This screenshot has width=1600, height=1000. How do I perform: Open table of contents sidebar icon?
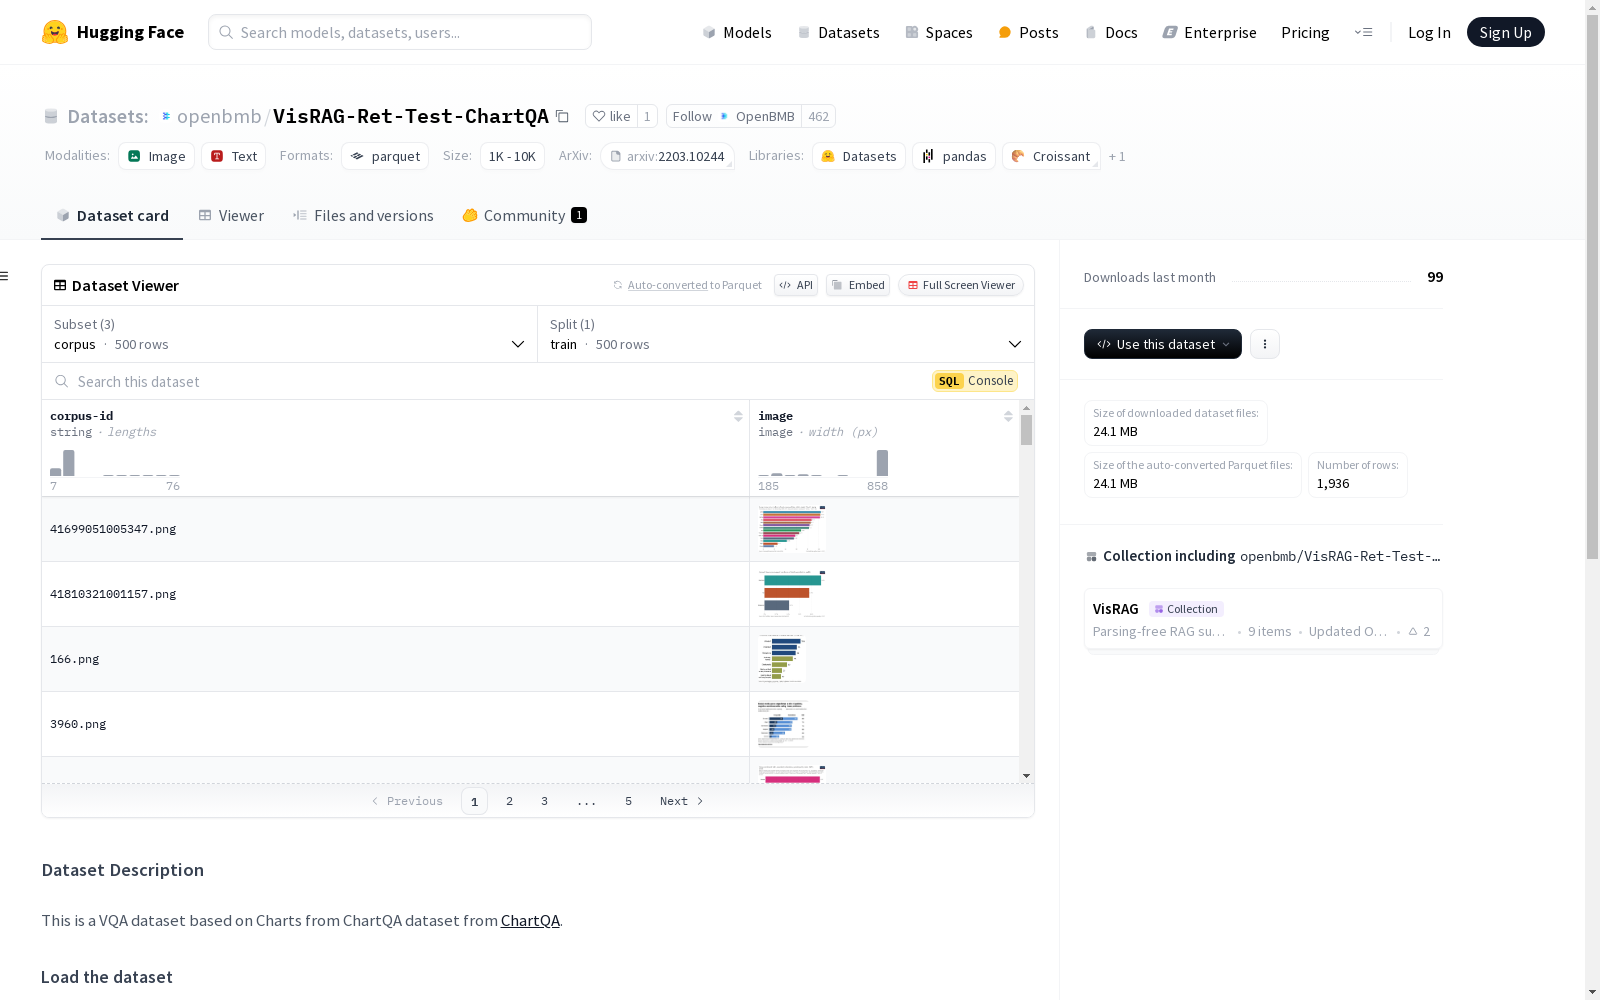(x=5, y=276)
